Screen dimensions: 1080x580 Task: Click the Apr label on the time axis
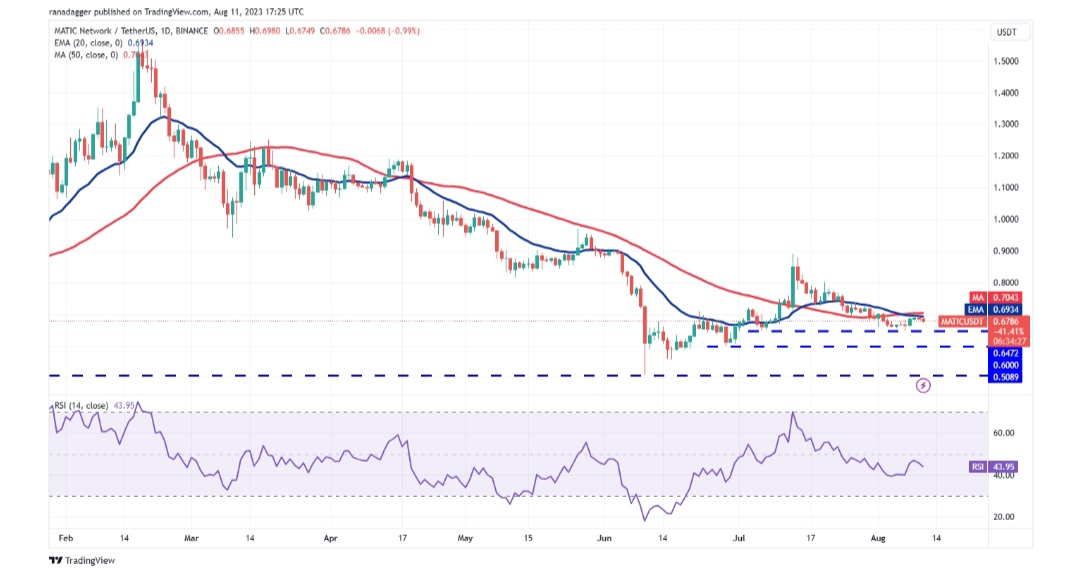[330, 537]
